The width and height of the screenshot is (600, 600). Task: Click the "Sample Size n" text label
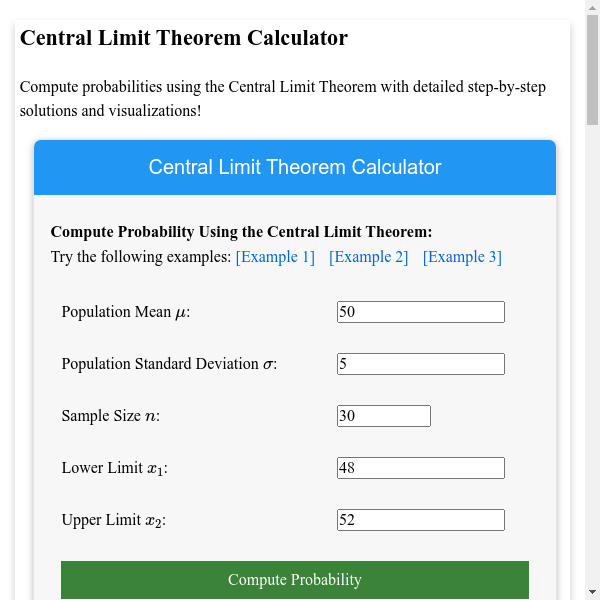click(110, 416)
